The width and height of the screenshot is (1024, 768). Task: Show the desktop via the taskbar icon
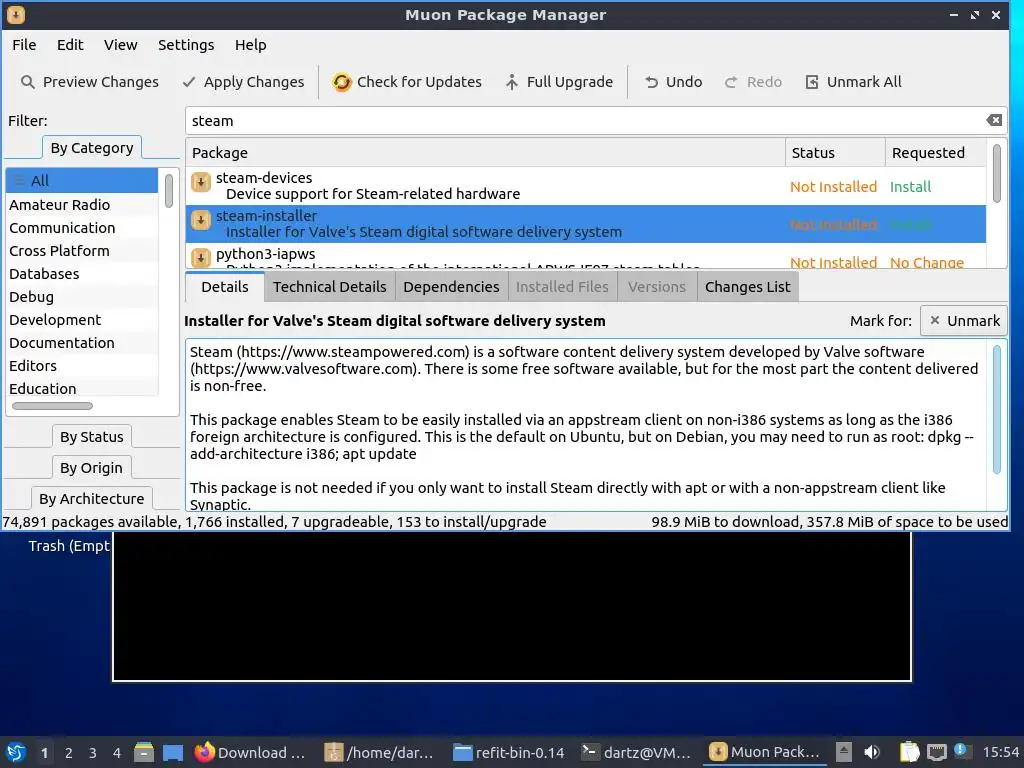pos(173,752)
